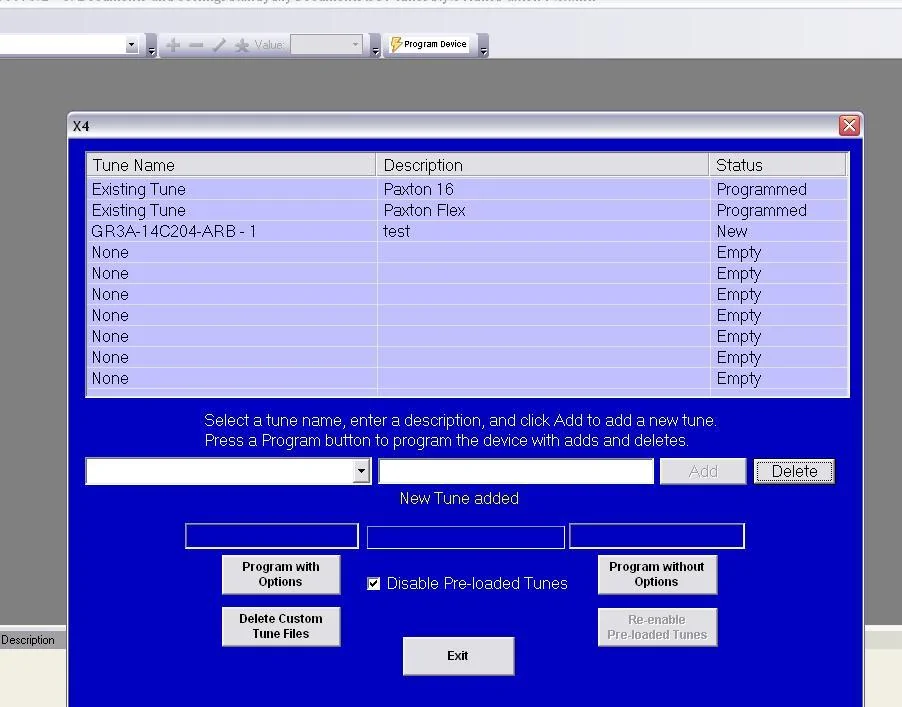Click the star toolbar icon beside Value
The width and height of the screenshot is (902, 707).
point(242,45)
